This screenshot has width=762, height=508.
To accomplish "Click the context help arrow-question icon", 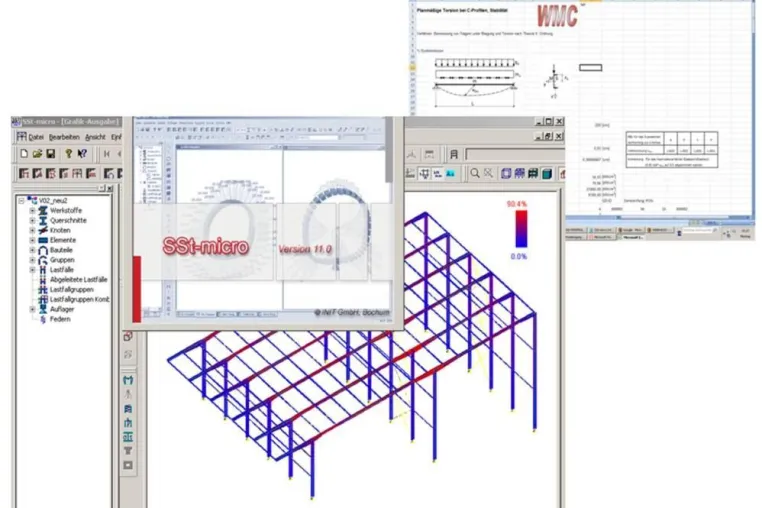I will coord(82,154).
